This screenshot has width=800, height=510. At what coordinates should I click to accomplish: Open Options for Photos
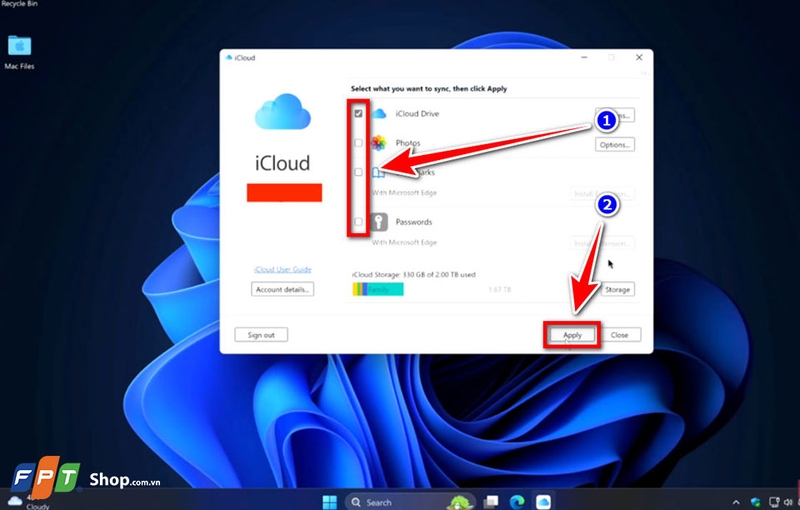click(615, 145)
